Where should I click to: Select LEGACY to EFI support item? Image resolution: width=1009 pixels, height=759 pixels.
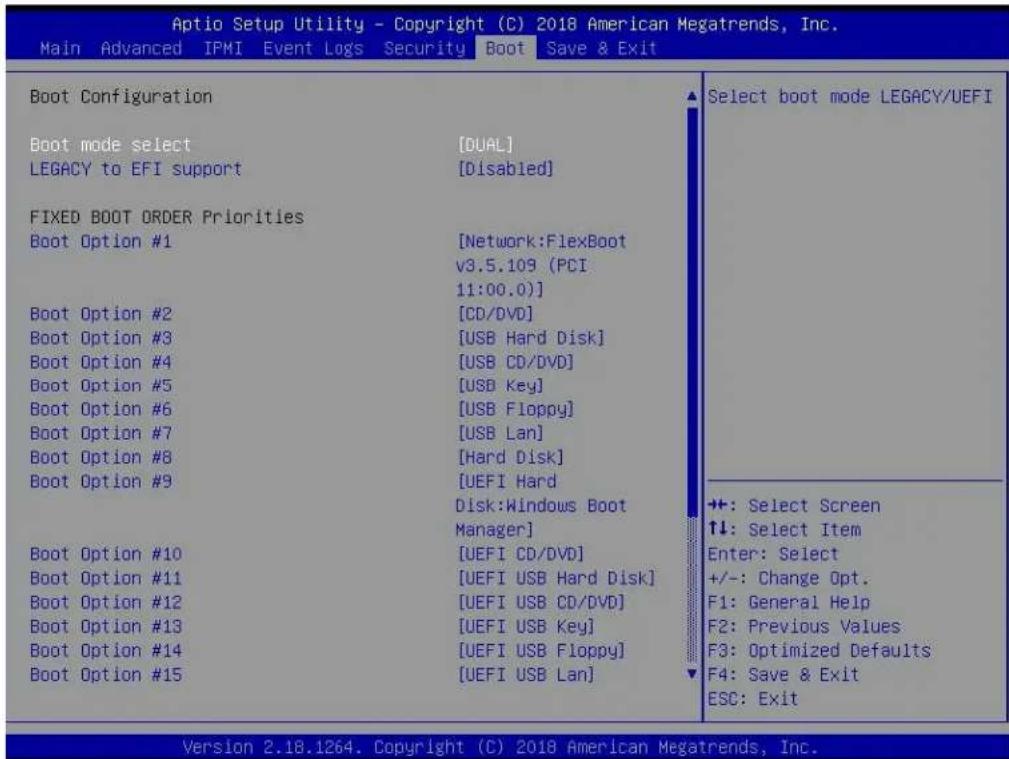(136, 169)
